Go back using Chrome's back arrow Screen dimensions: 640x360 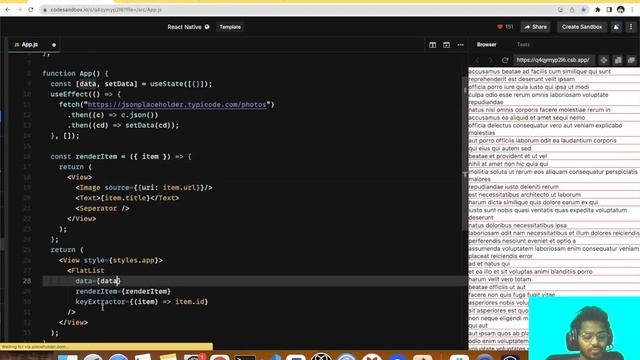coord(8,9)
